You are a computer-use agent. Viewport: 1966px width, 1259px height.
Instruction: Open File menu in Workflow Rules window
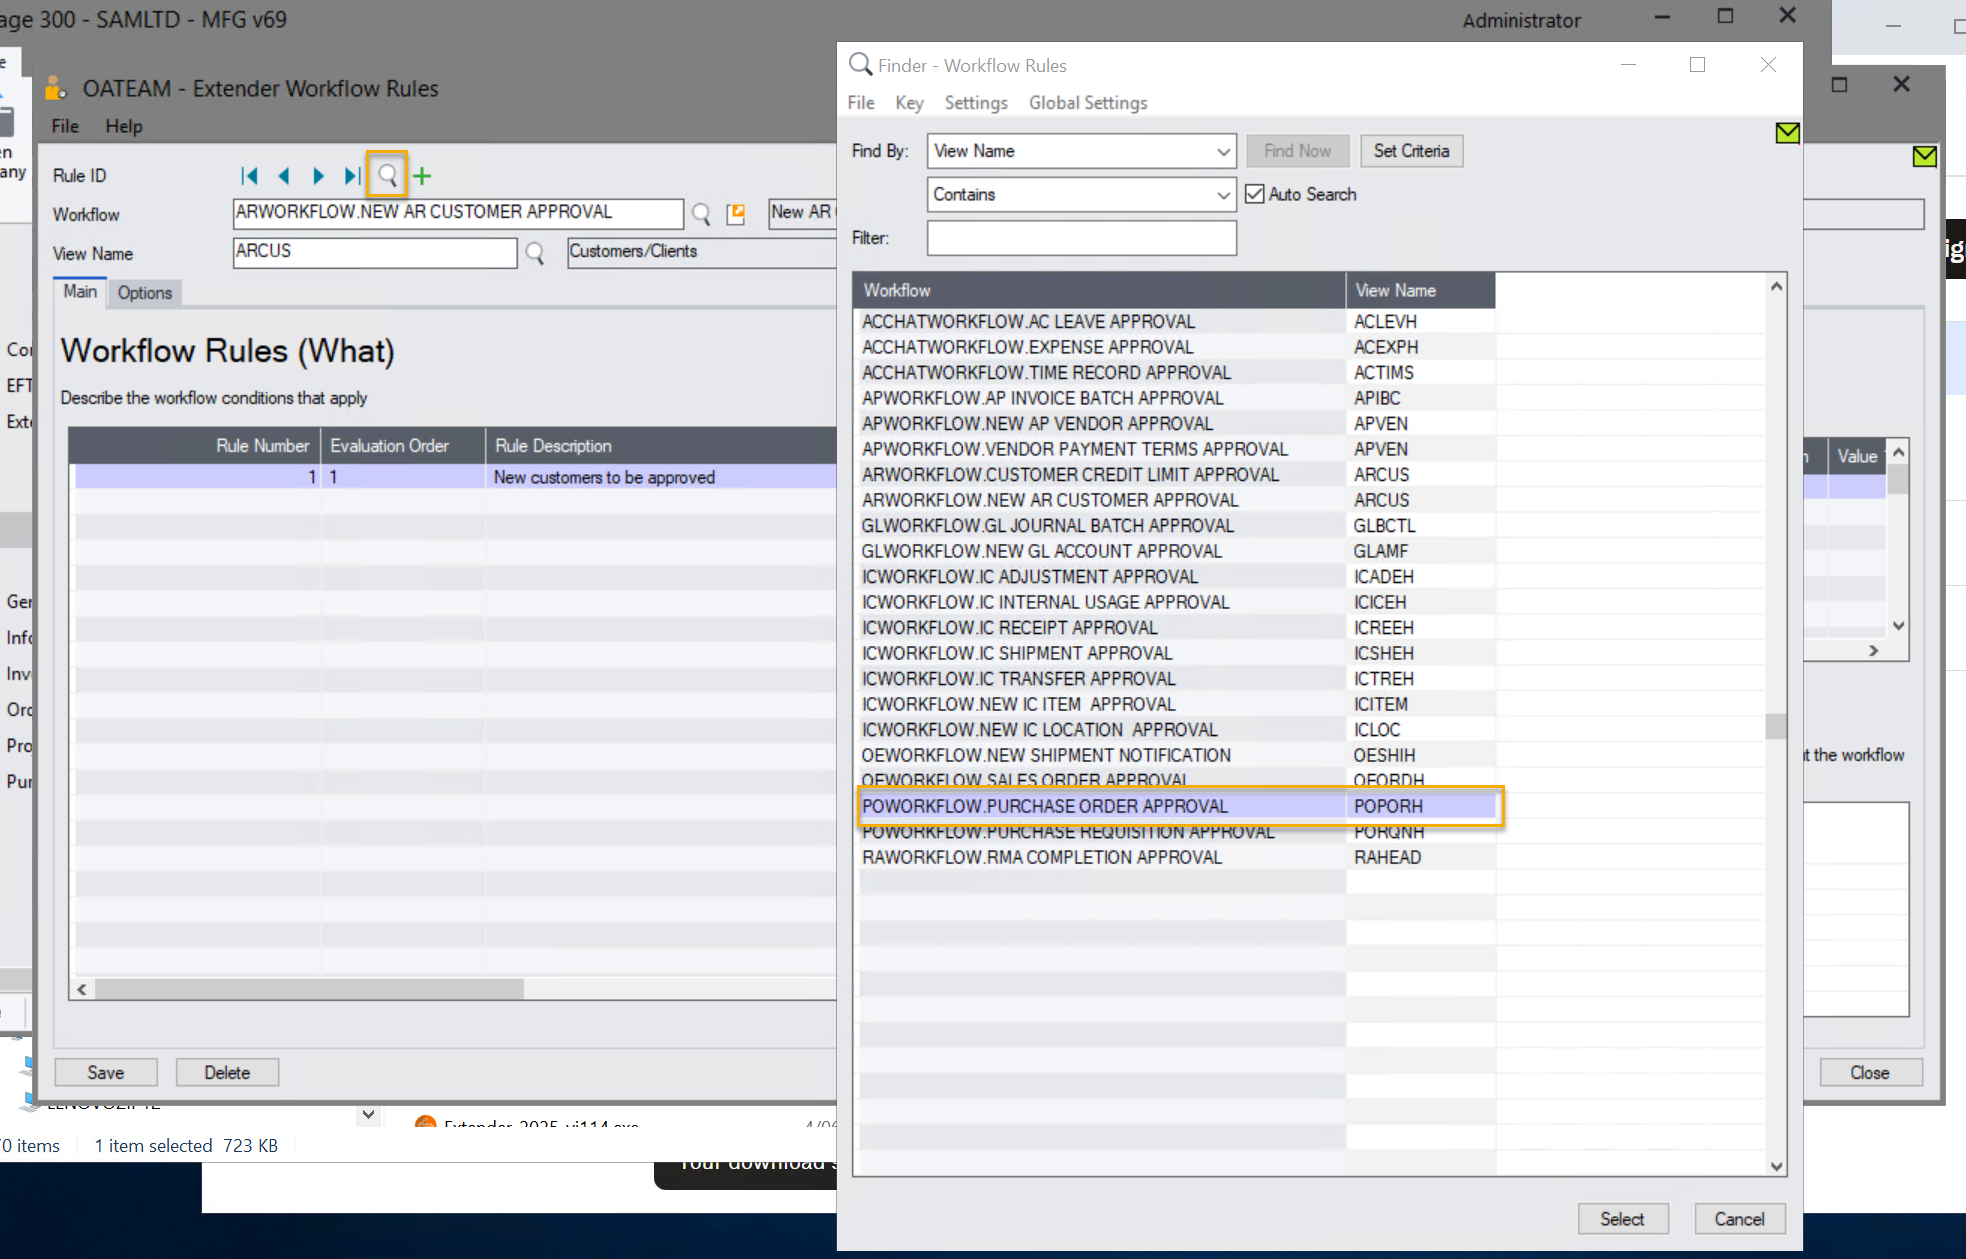pyautogui.click(x=65, y=126)
